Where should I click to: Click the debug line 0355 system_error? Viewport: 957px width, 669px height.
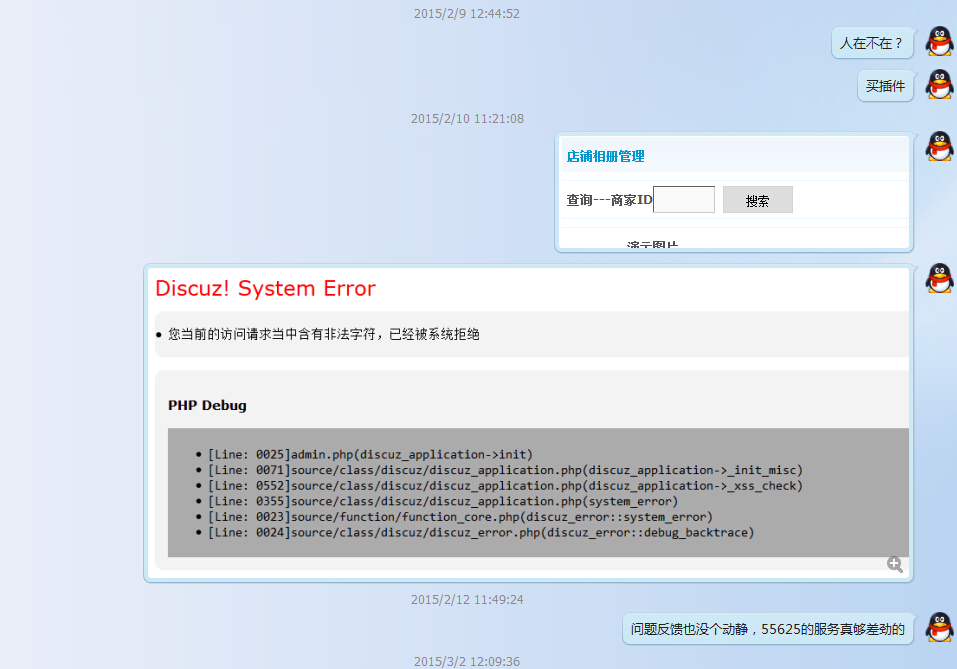[442, 501]
